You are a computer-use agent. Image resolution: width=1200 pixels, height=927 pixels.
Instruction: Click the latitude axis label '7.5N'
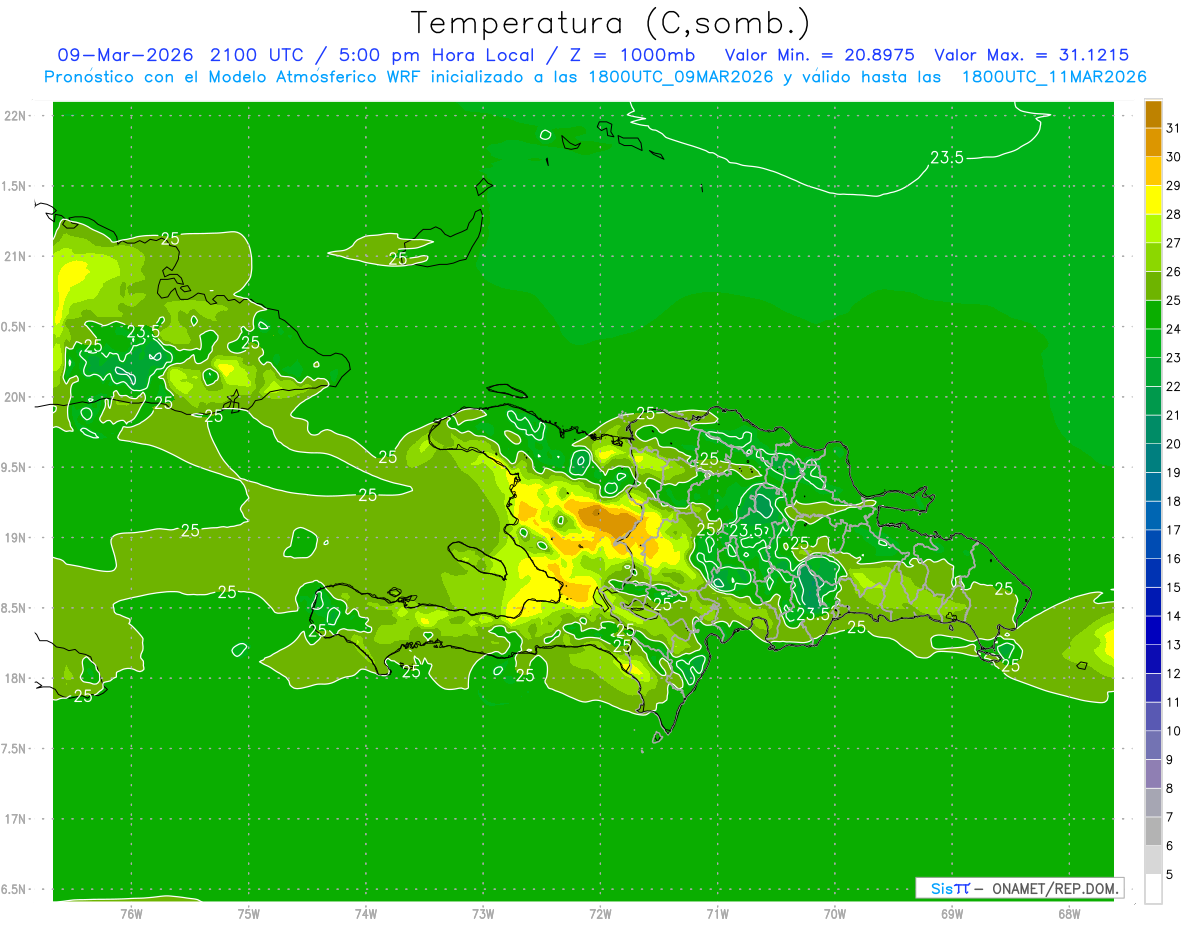click(x=14, y=749)
